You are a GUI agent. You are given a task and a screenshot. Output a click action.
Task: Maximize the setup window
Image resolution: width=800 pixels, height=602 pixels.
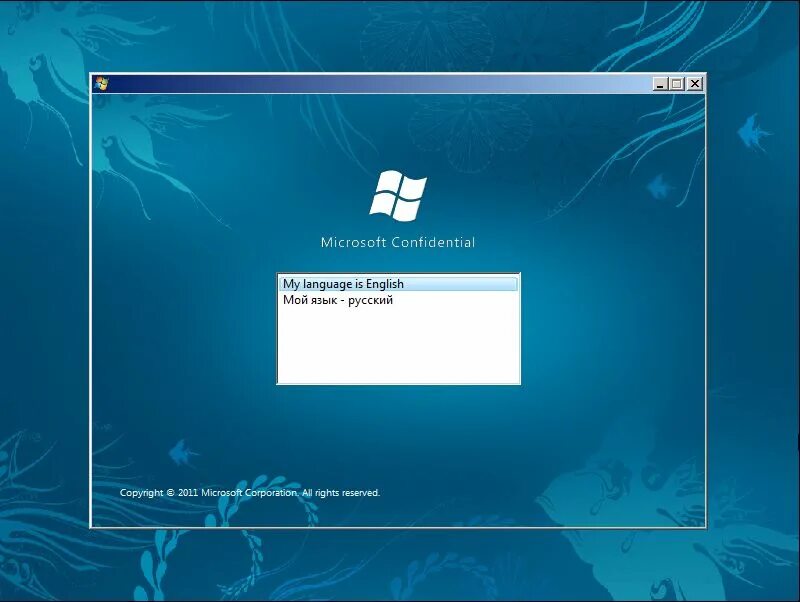click(677, 84)
